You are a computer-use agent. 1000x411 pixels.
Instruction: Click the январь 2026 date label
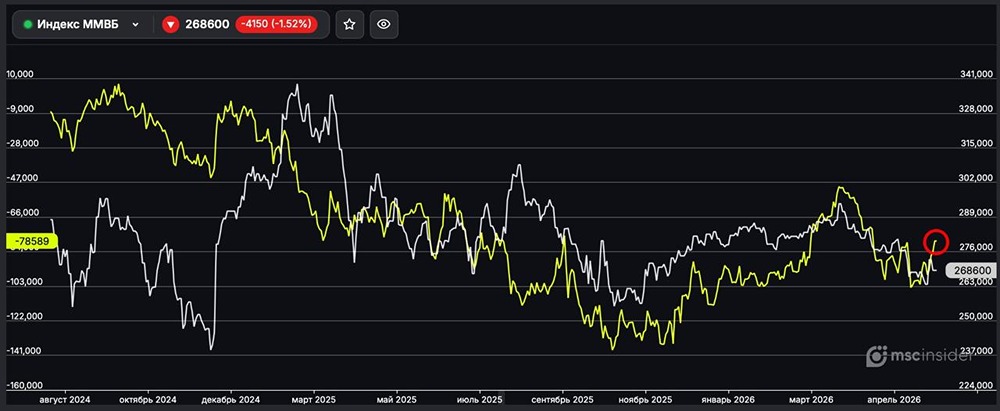pyautogui.click(x=728, y=399)
